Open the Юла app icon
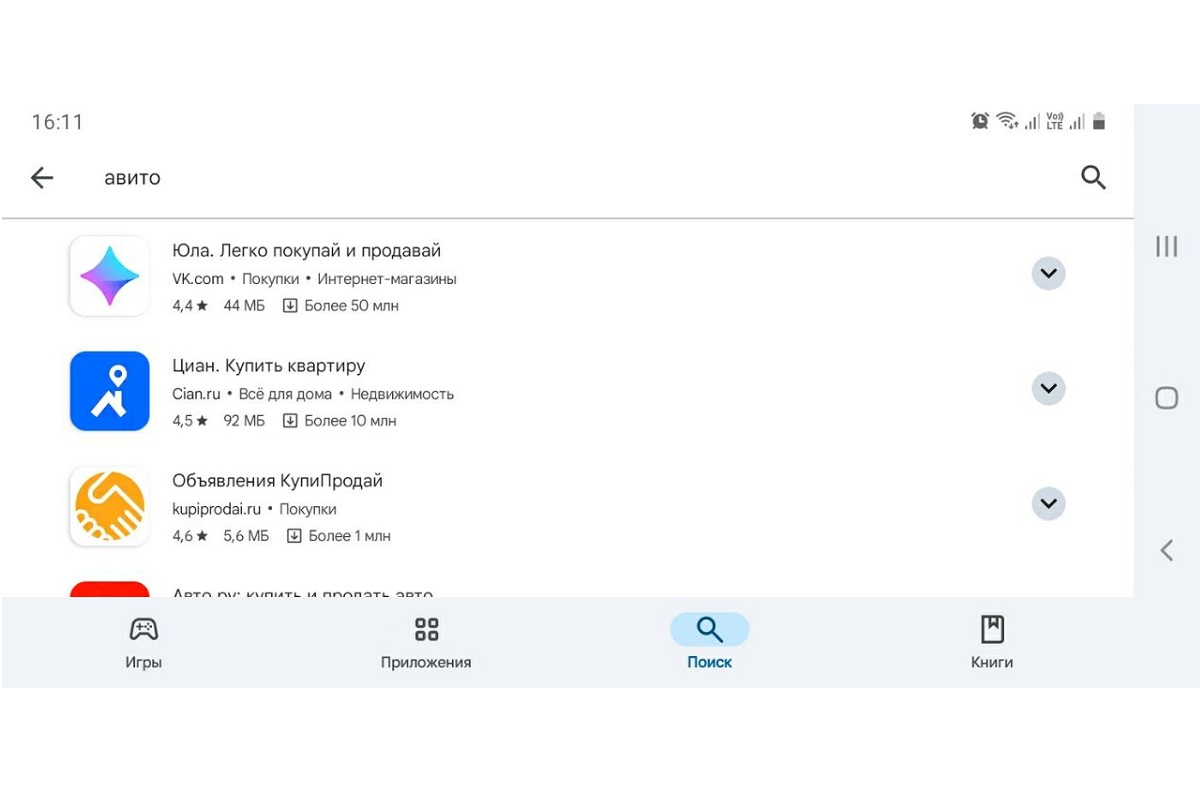1200x800 pixels. [x=109, y=276]
